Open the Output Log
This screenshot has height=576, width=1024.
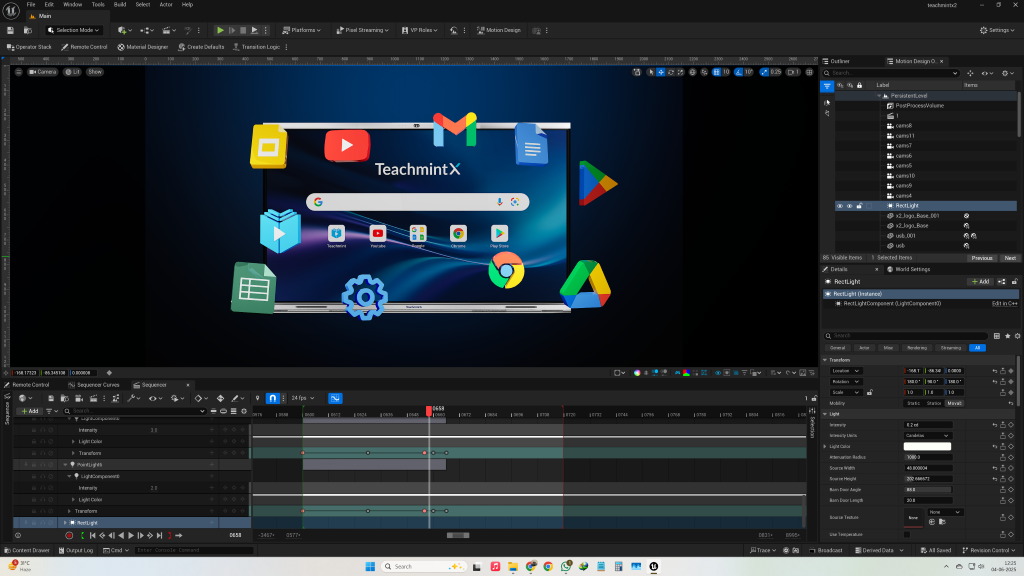click(76, 551)
